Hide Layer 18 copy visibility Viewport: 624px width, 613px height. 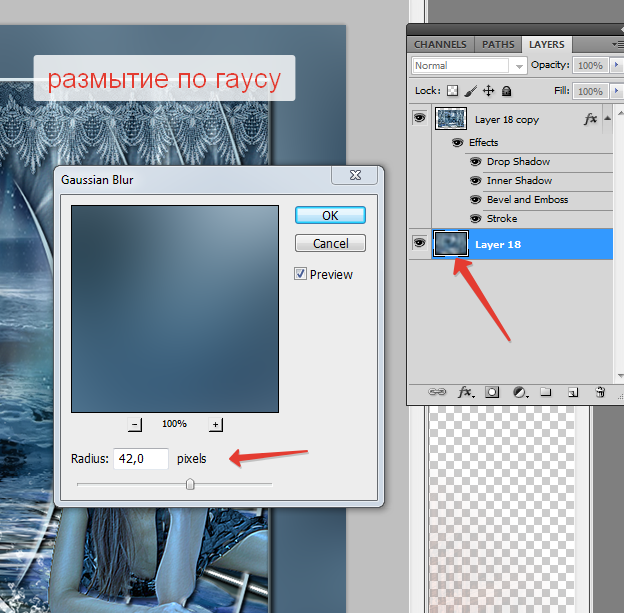click(x=419, y=118)
